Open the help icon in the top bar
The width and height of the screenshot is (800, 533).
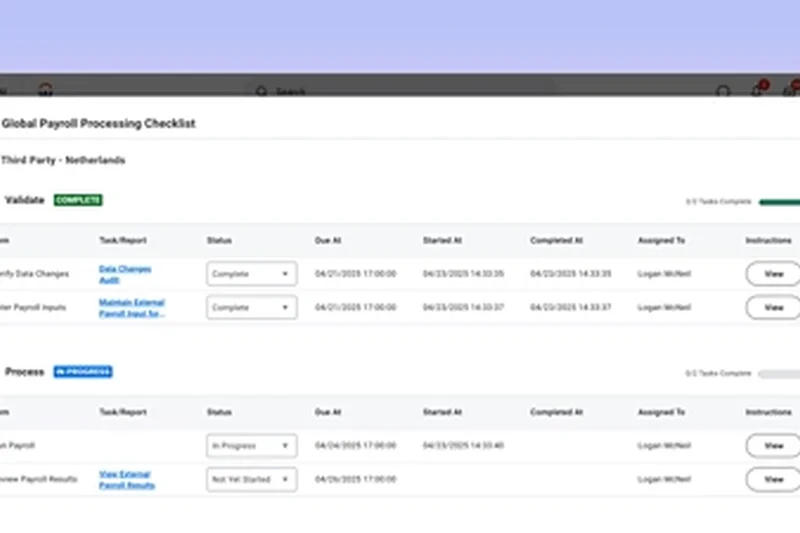point(723,91)
